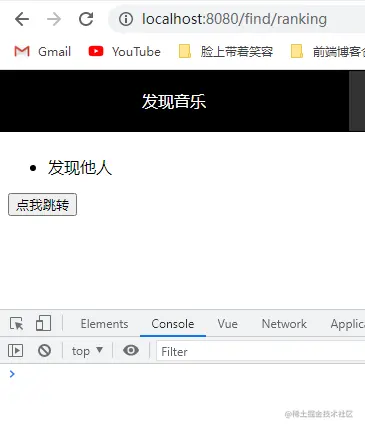The width and height of the screenshot is (365, 430).
Task: Open site info icon in address bar
Action: [x=126, y=19]
